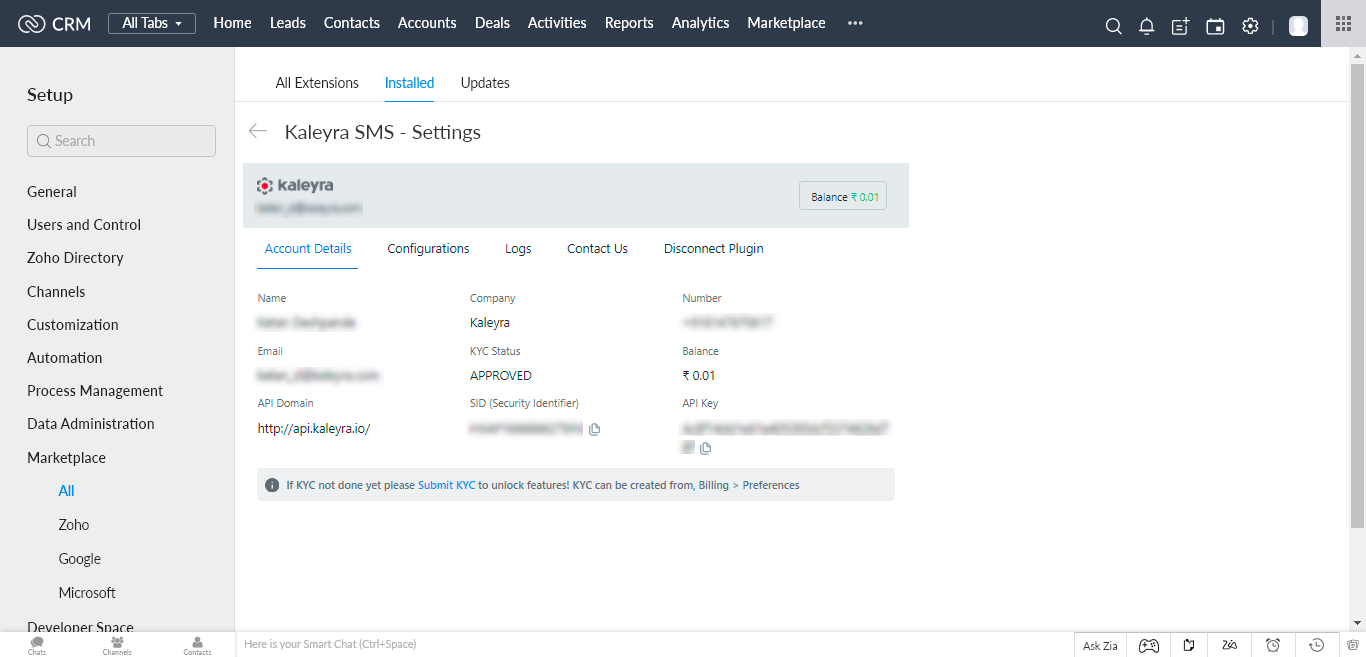Click the Zoho CRM logo

tap(54, 23)
